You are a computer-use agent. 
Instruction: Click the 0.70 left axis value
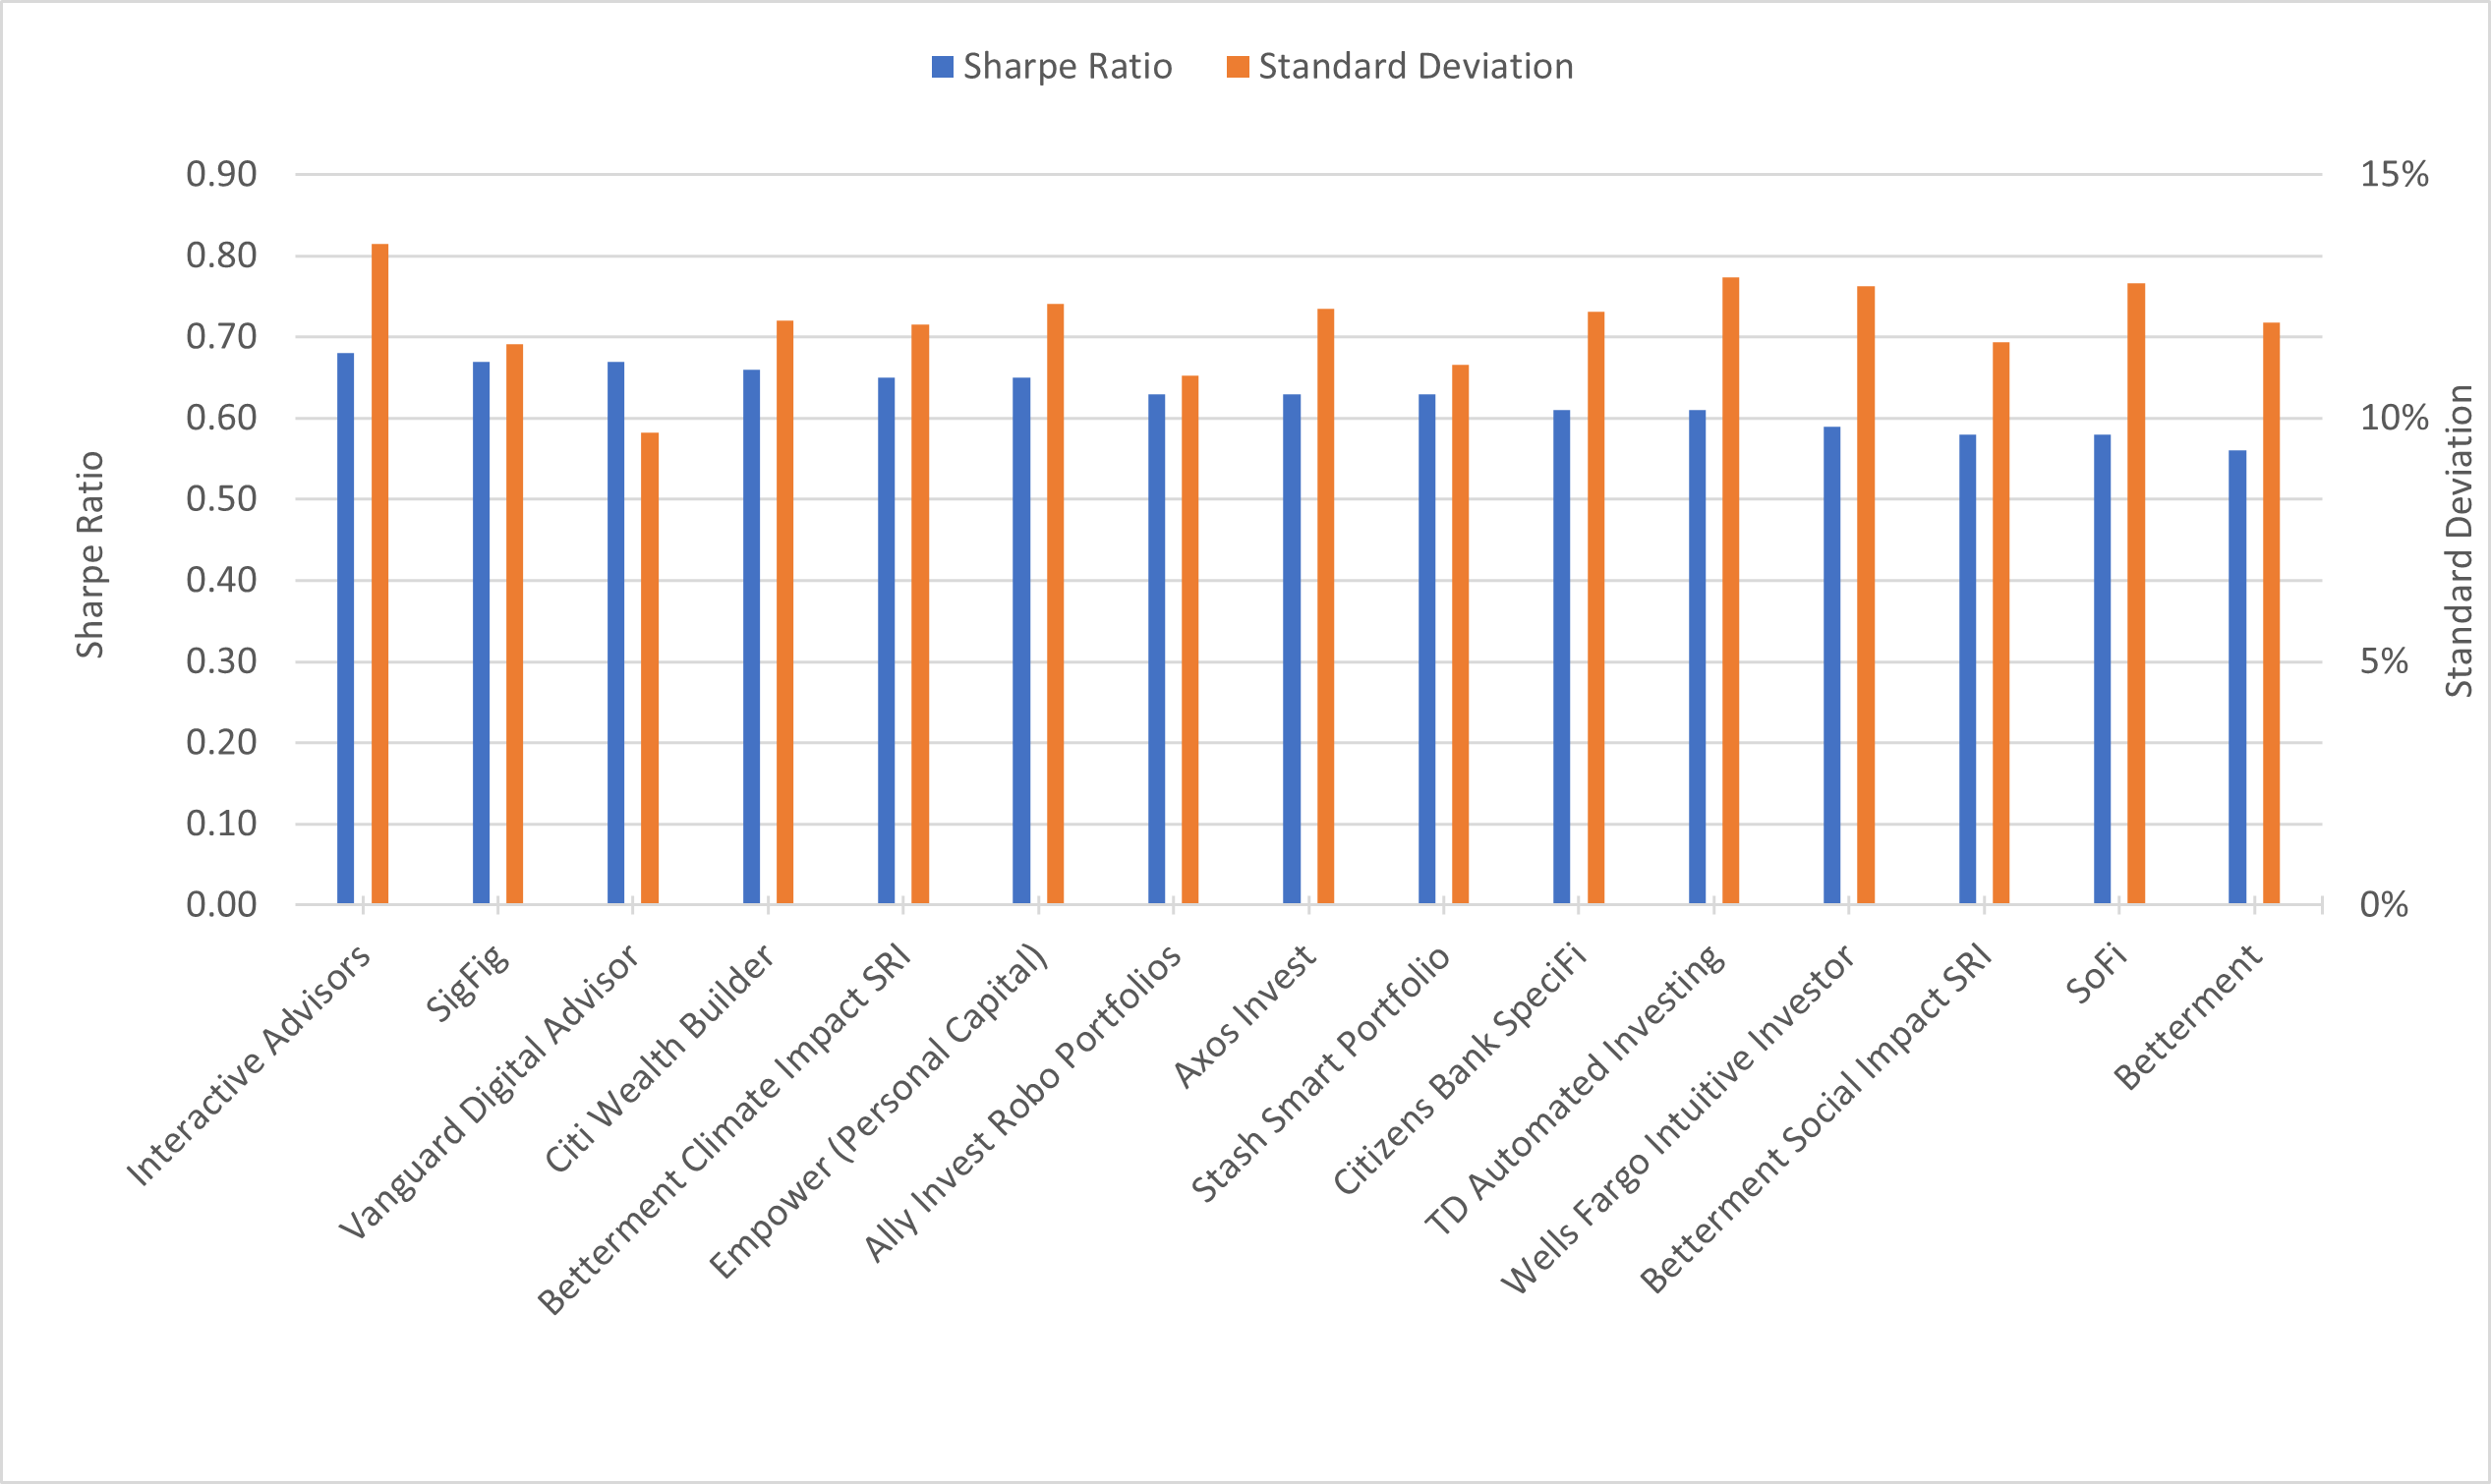tap(222, 336)
